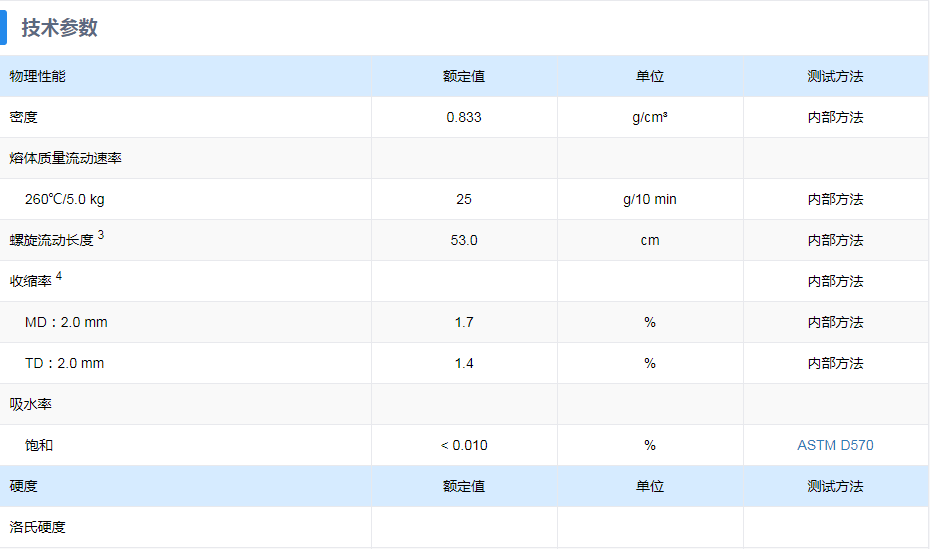Select the 洛氏硬度 row label
Image resolution: width=930 pixels, height=549 pixels.
pos(37,527)
